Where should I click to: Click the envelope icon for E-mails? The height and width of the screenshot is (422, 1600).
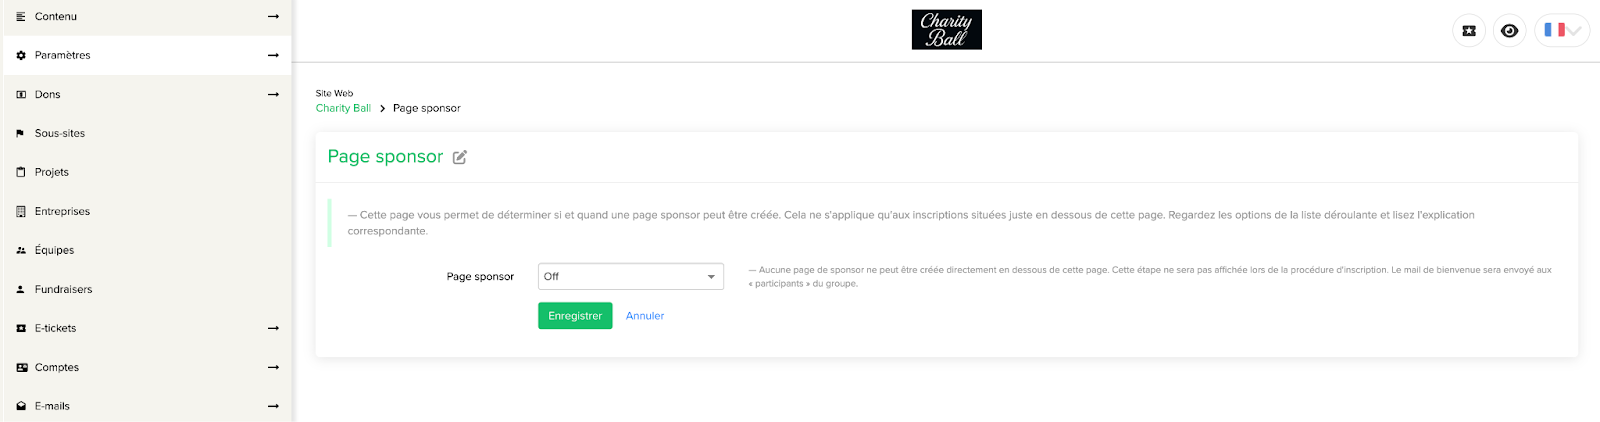21,407
